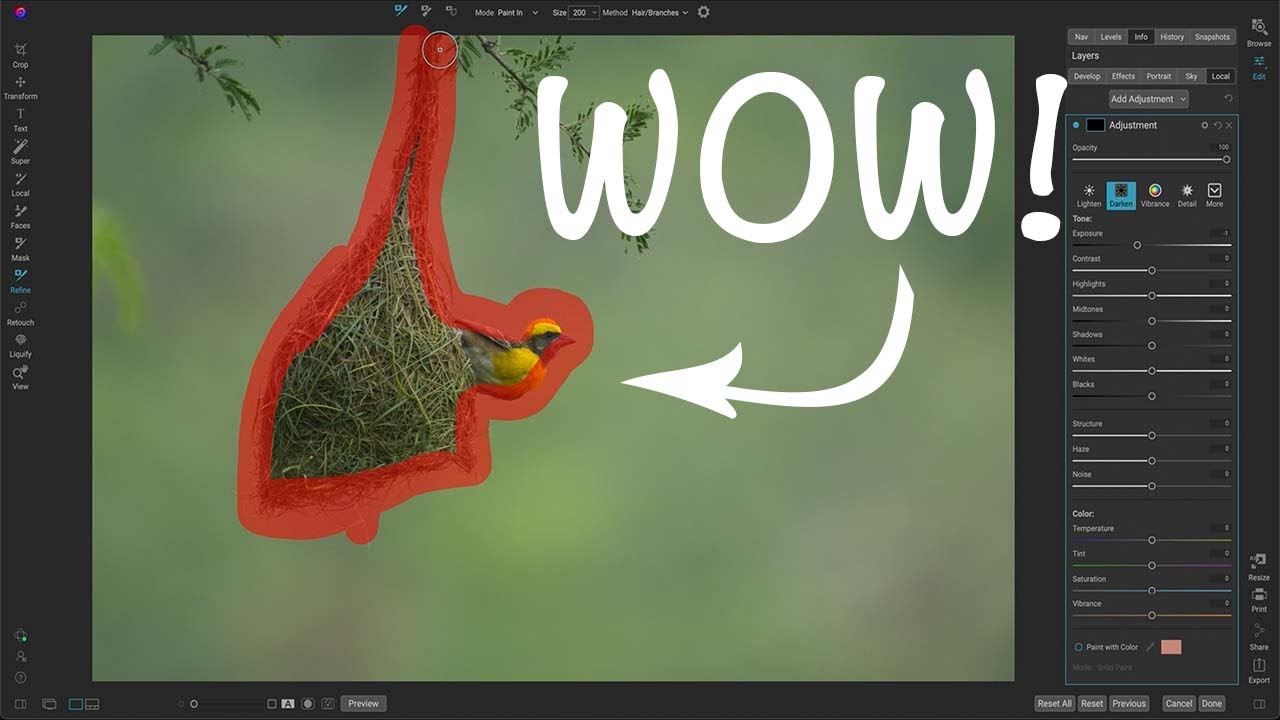
Task: Select the Faces tool
Action: point(20,216)
